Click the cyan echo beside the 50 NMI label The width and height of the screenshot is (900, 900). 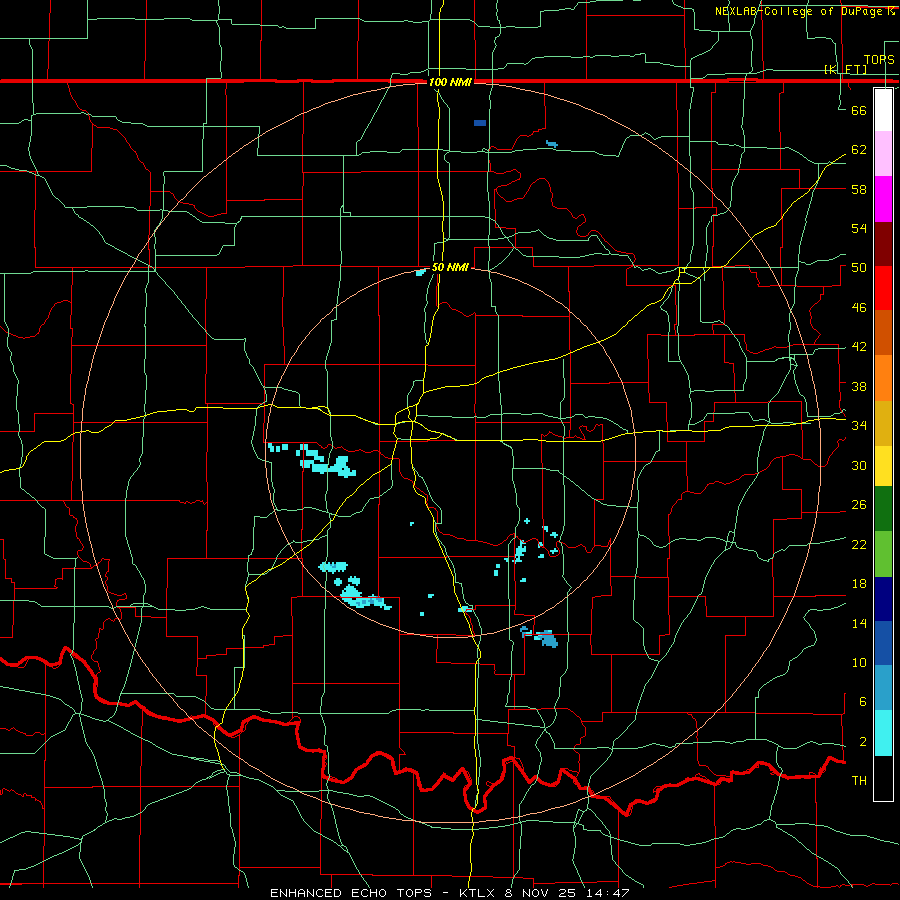(421, 272)
